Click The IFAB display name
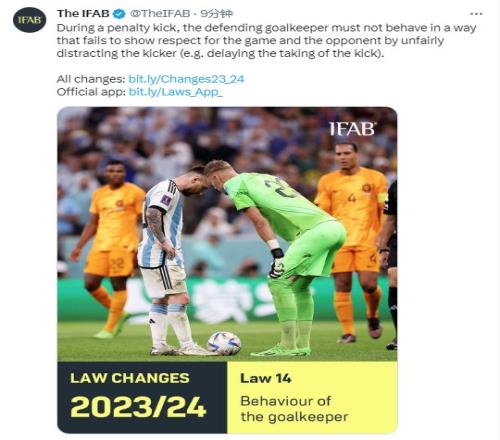This screenshot has width=500, height=440. tap(83, 14)
